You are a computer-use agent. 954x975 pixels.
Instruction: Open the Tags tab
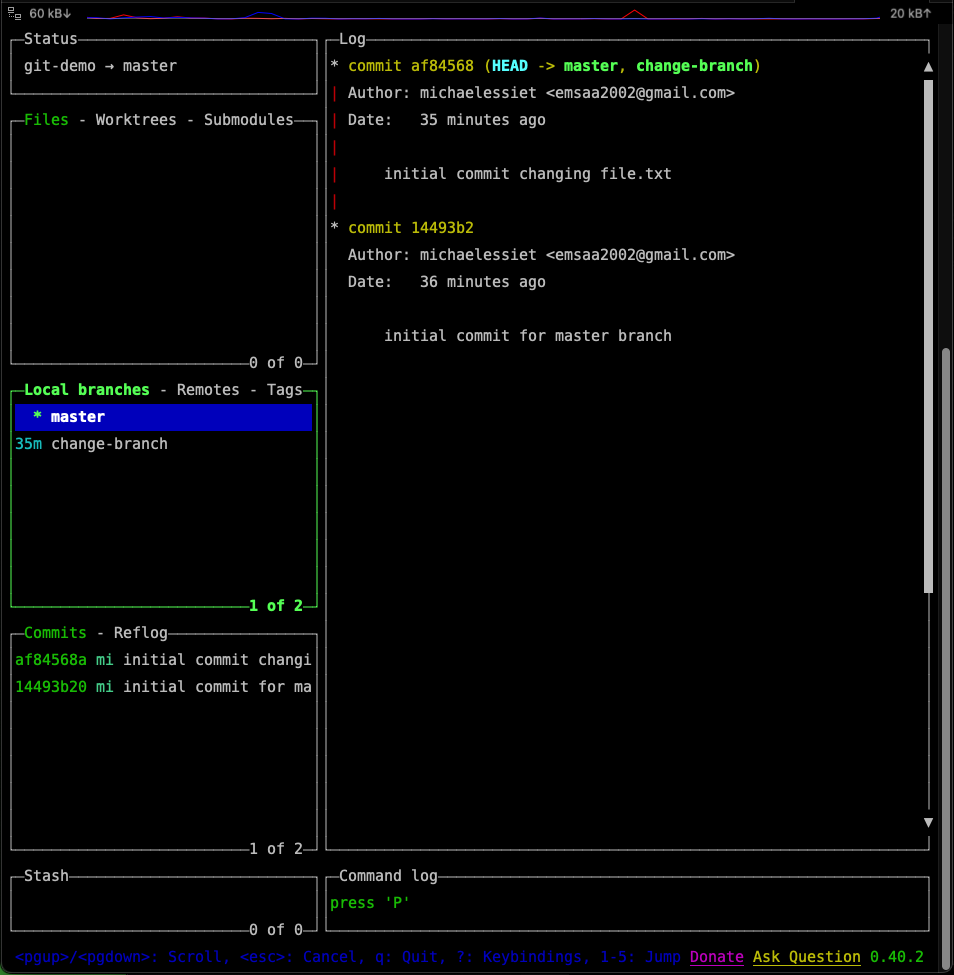pyautogui.click(x=284, y=390)
